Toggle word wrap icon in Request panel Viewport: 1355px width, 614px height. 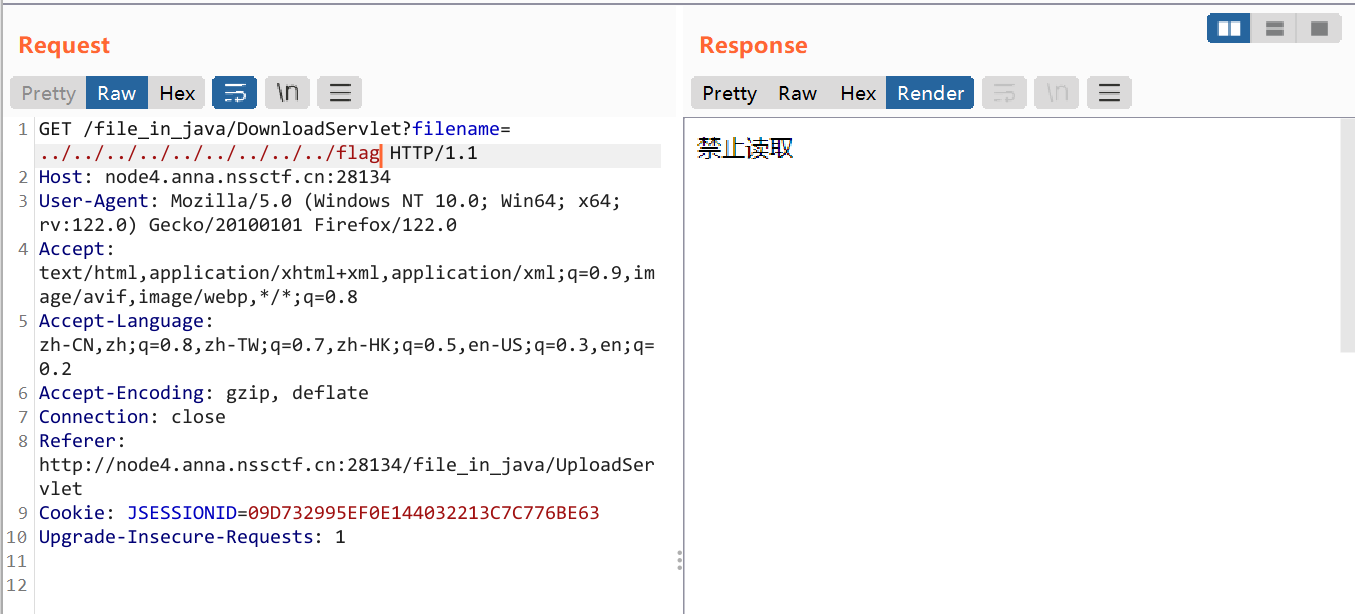click(x=234, y=93)
